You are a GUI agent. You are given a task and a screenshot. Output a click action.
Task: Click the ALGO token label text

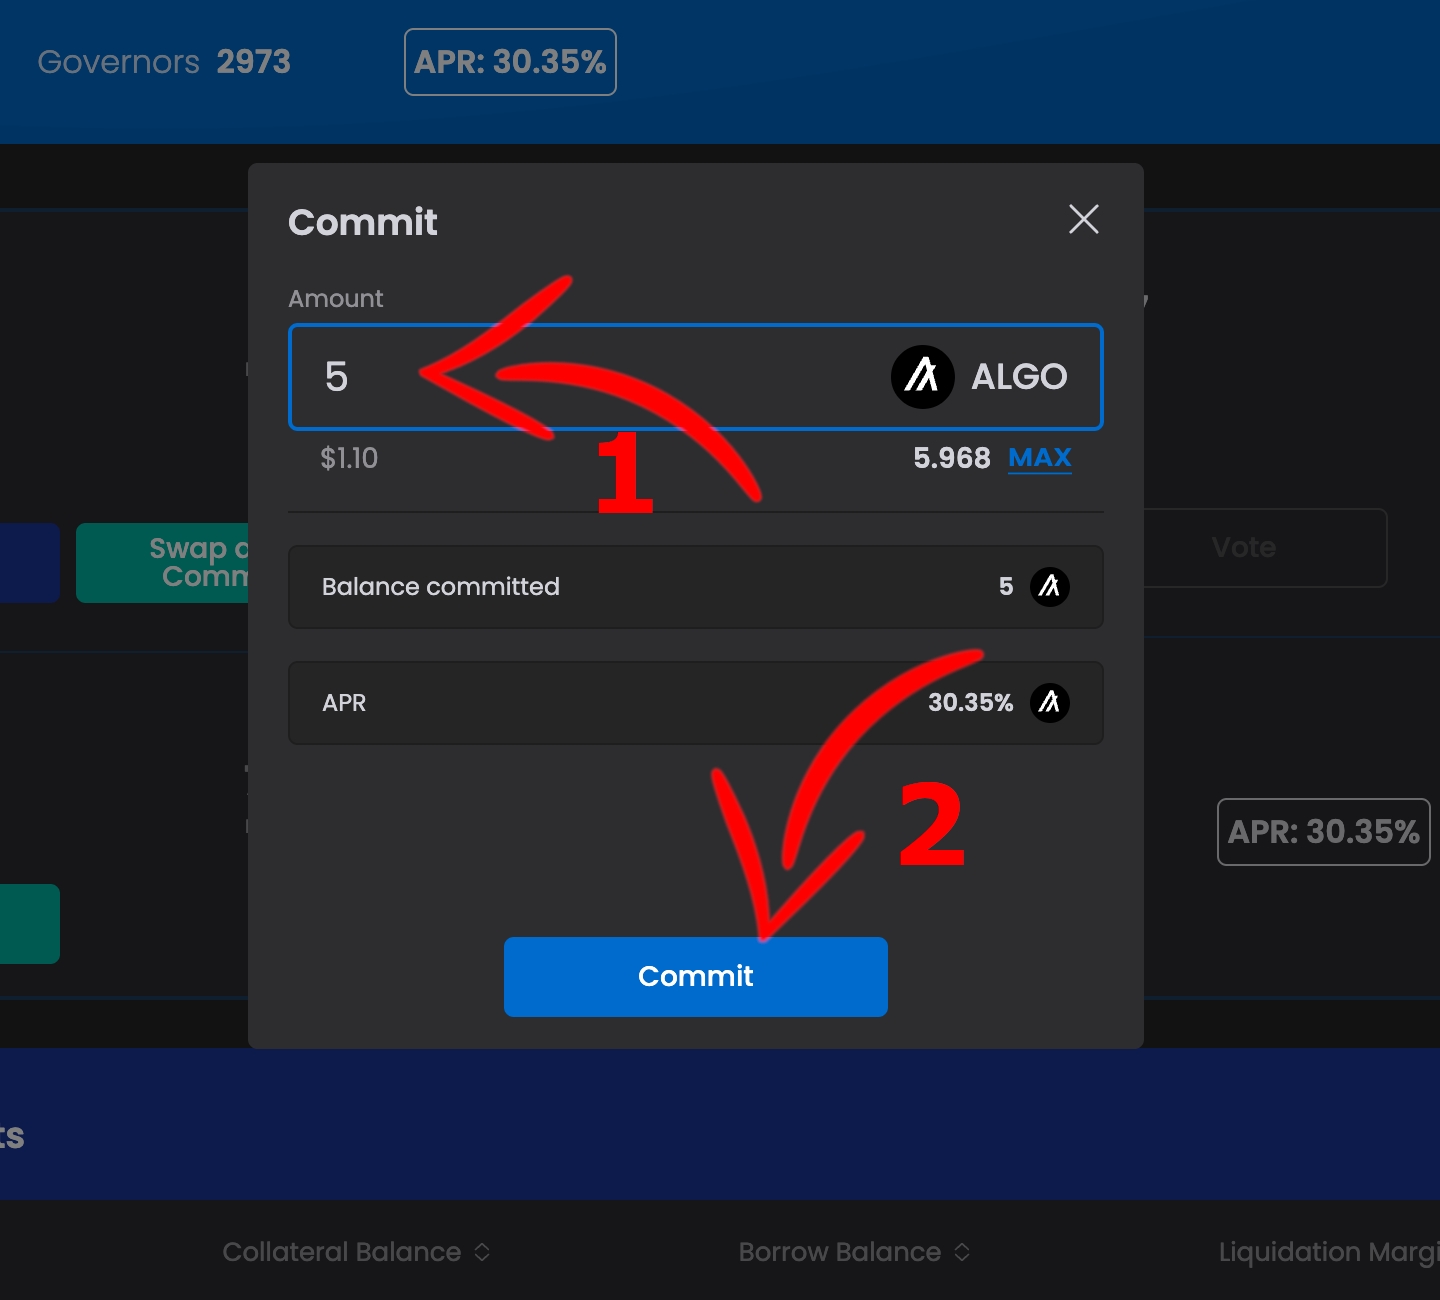coord(1019,377)
